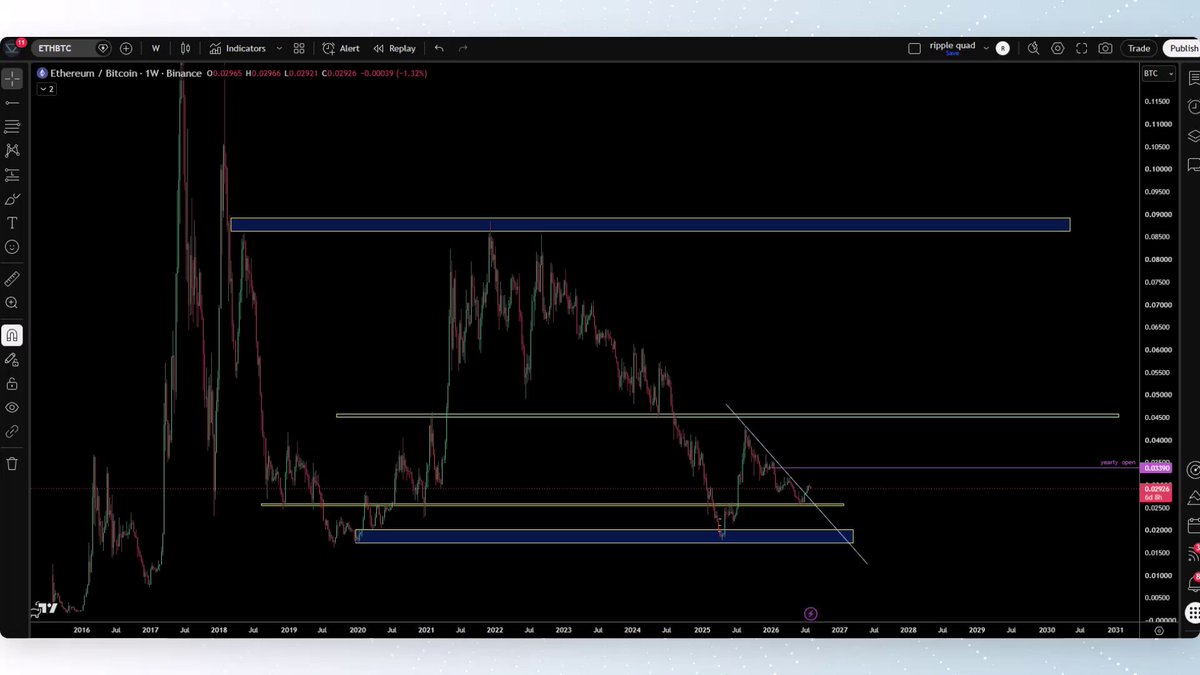
Task: Select the crosshair cursor tool
Action: 12,78
